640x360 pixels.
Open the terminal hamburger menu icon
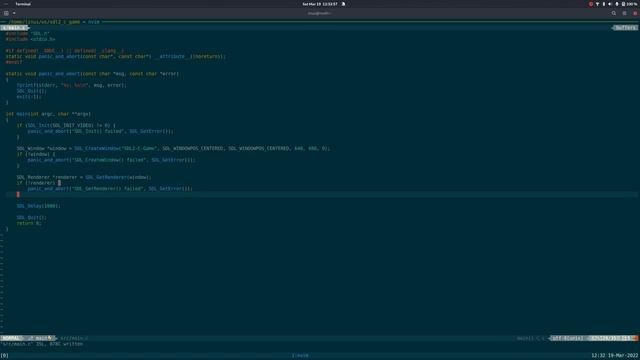[x=624, y=13]
